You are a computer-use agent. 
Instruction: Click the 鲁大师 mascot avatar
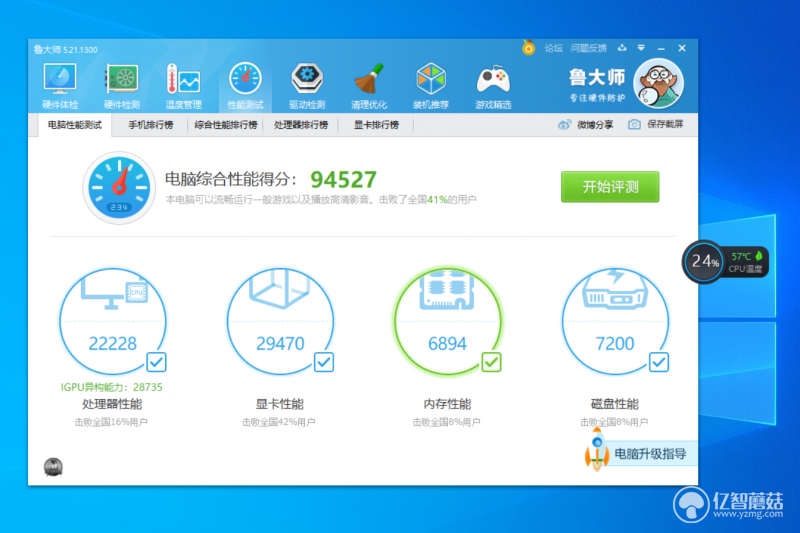coord(658,83)
